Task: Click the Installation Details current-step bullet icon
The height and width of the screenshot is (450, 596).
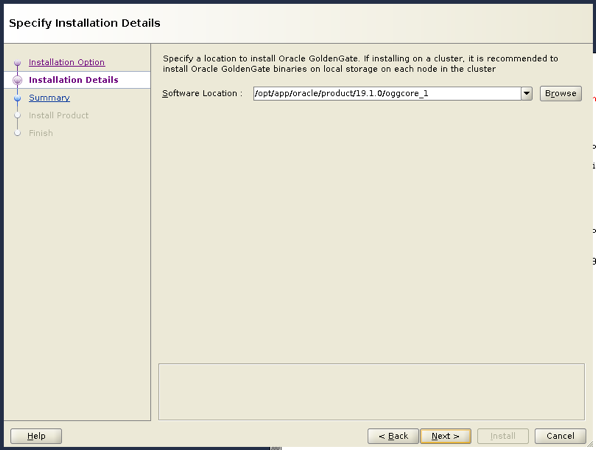Action: (x=17, y=80)
